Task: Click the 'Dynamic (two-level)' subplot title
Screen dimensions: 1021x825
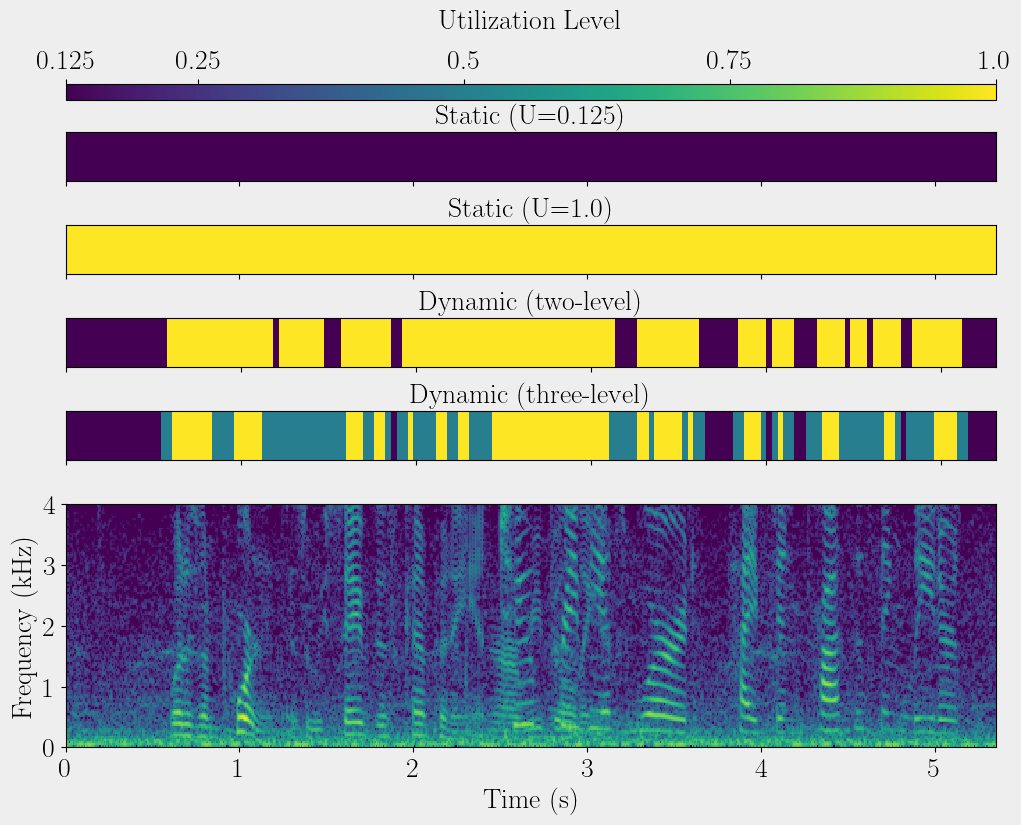Action: coord(529,302)
